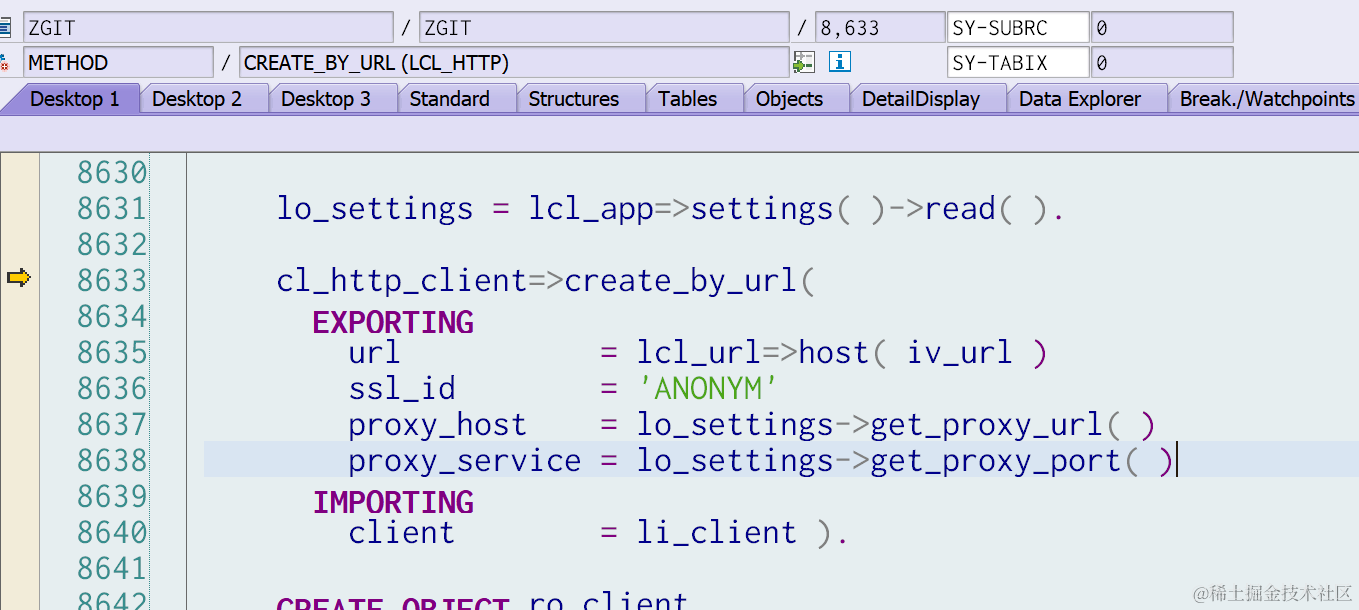This screenshot has height=610, width=1359.
Task: Switch to the Desktop 1 tab
Action: pyautogui.click(x=74, y=99)
